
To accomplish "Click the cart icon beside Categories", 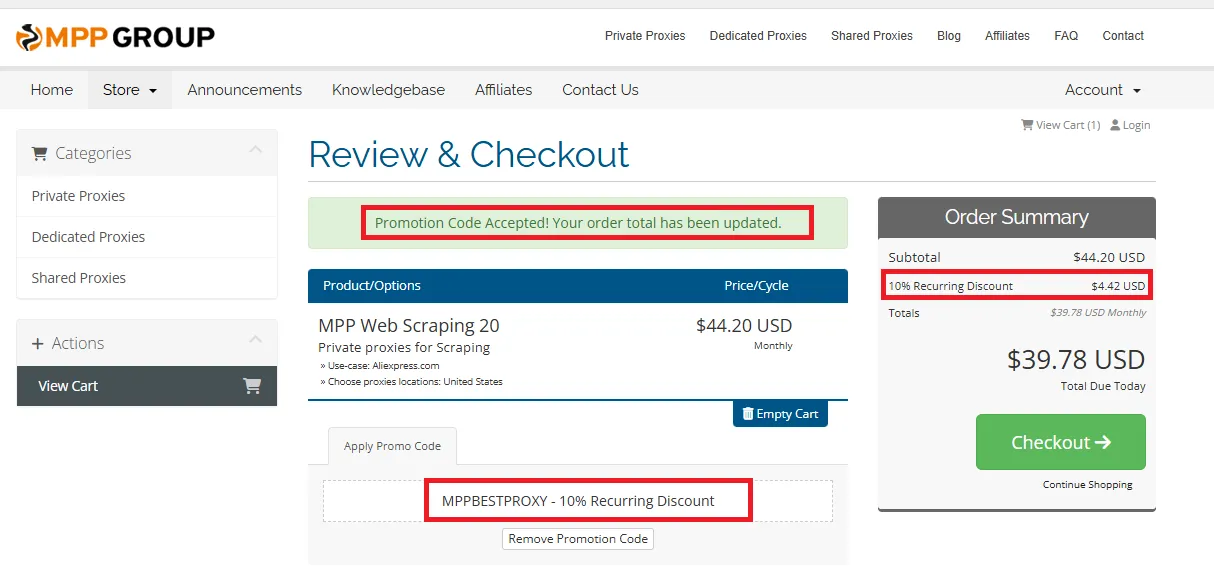I will click(x=40, y=154).
